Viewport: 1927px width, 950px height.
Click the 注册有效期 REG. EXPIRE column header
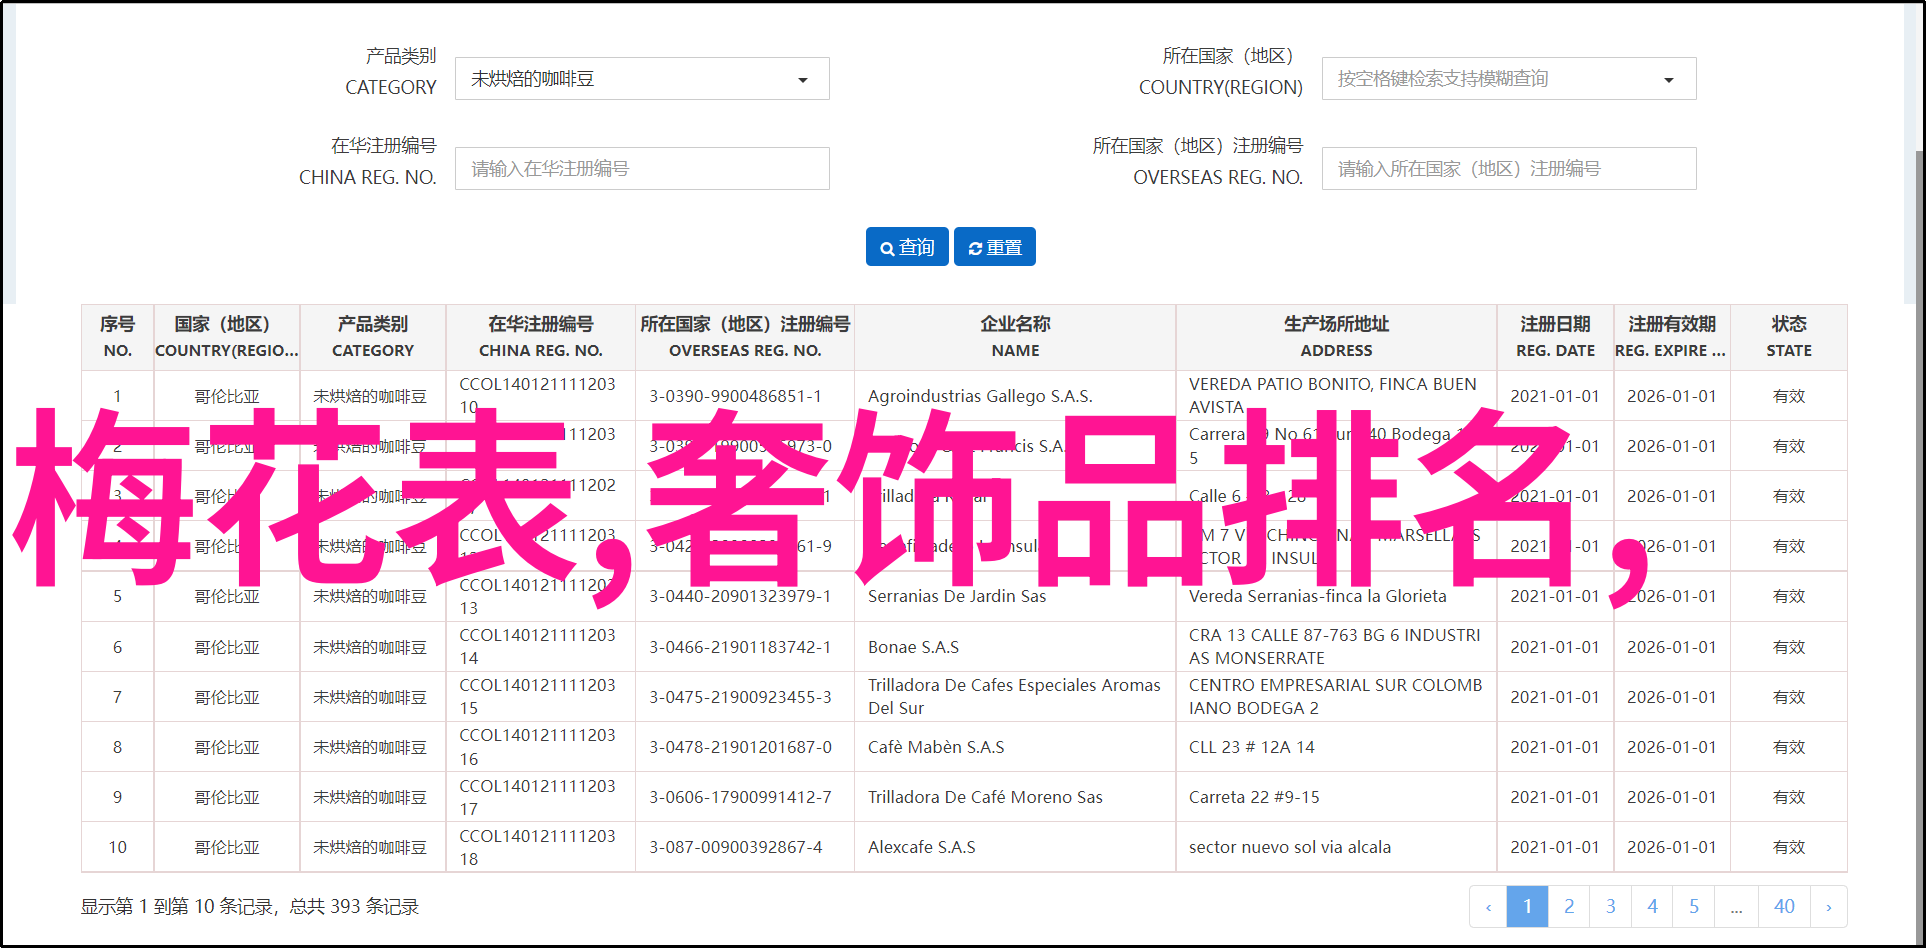point(1672,337)
